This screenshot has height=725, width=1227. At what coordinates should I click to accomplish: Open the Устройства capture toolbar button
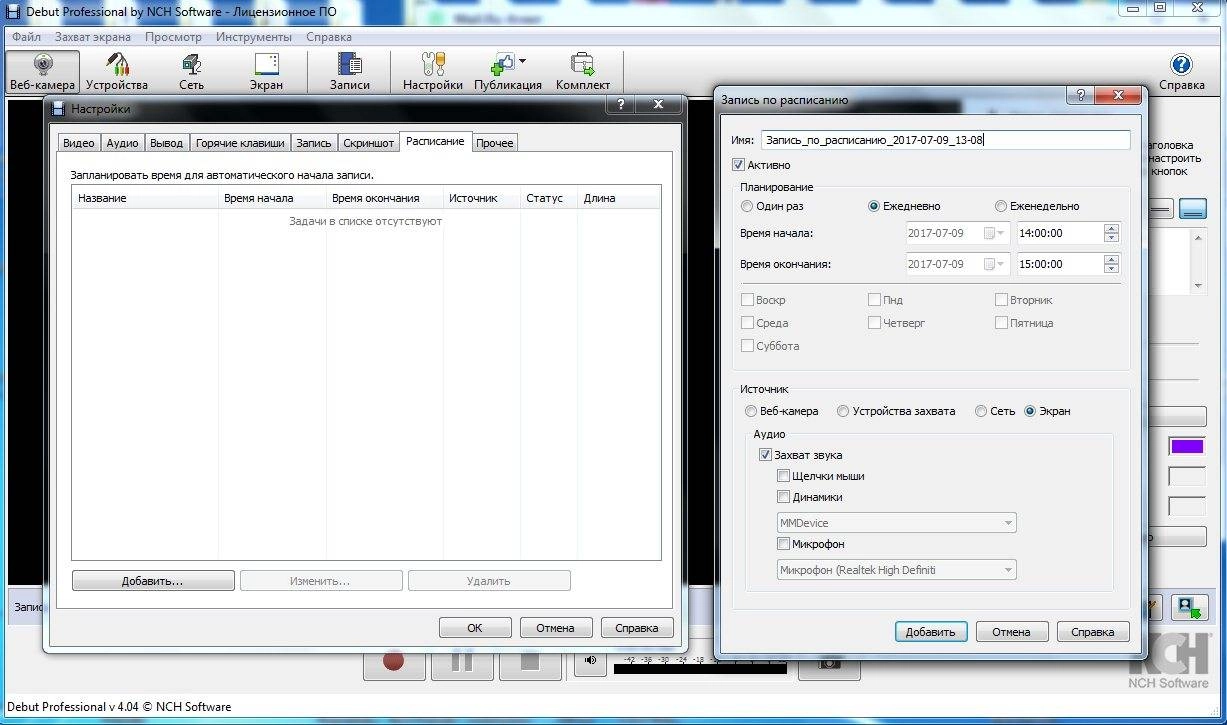pos(117,72)
